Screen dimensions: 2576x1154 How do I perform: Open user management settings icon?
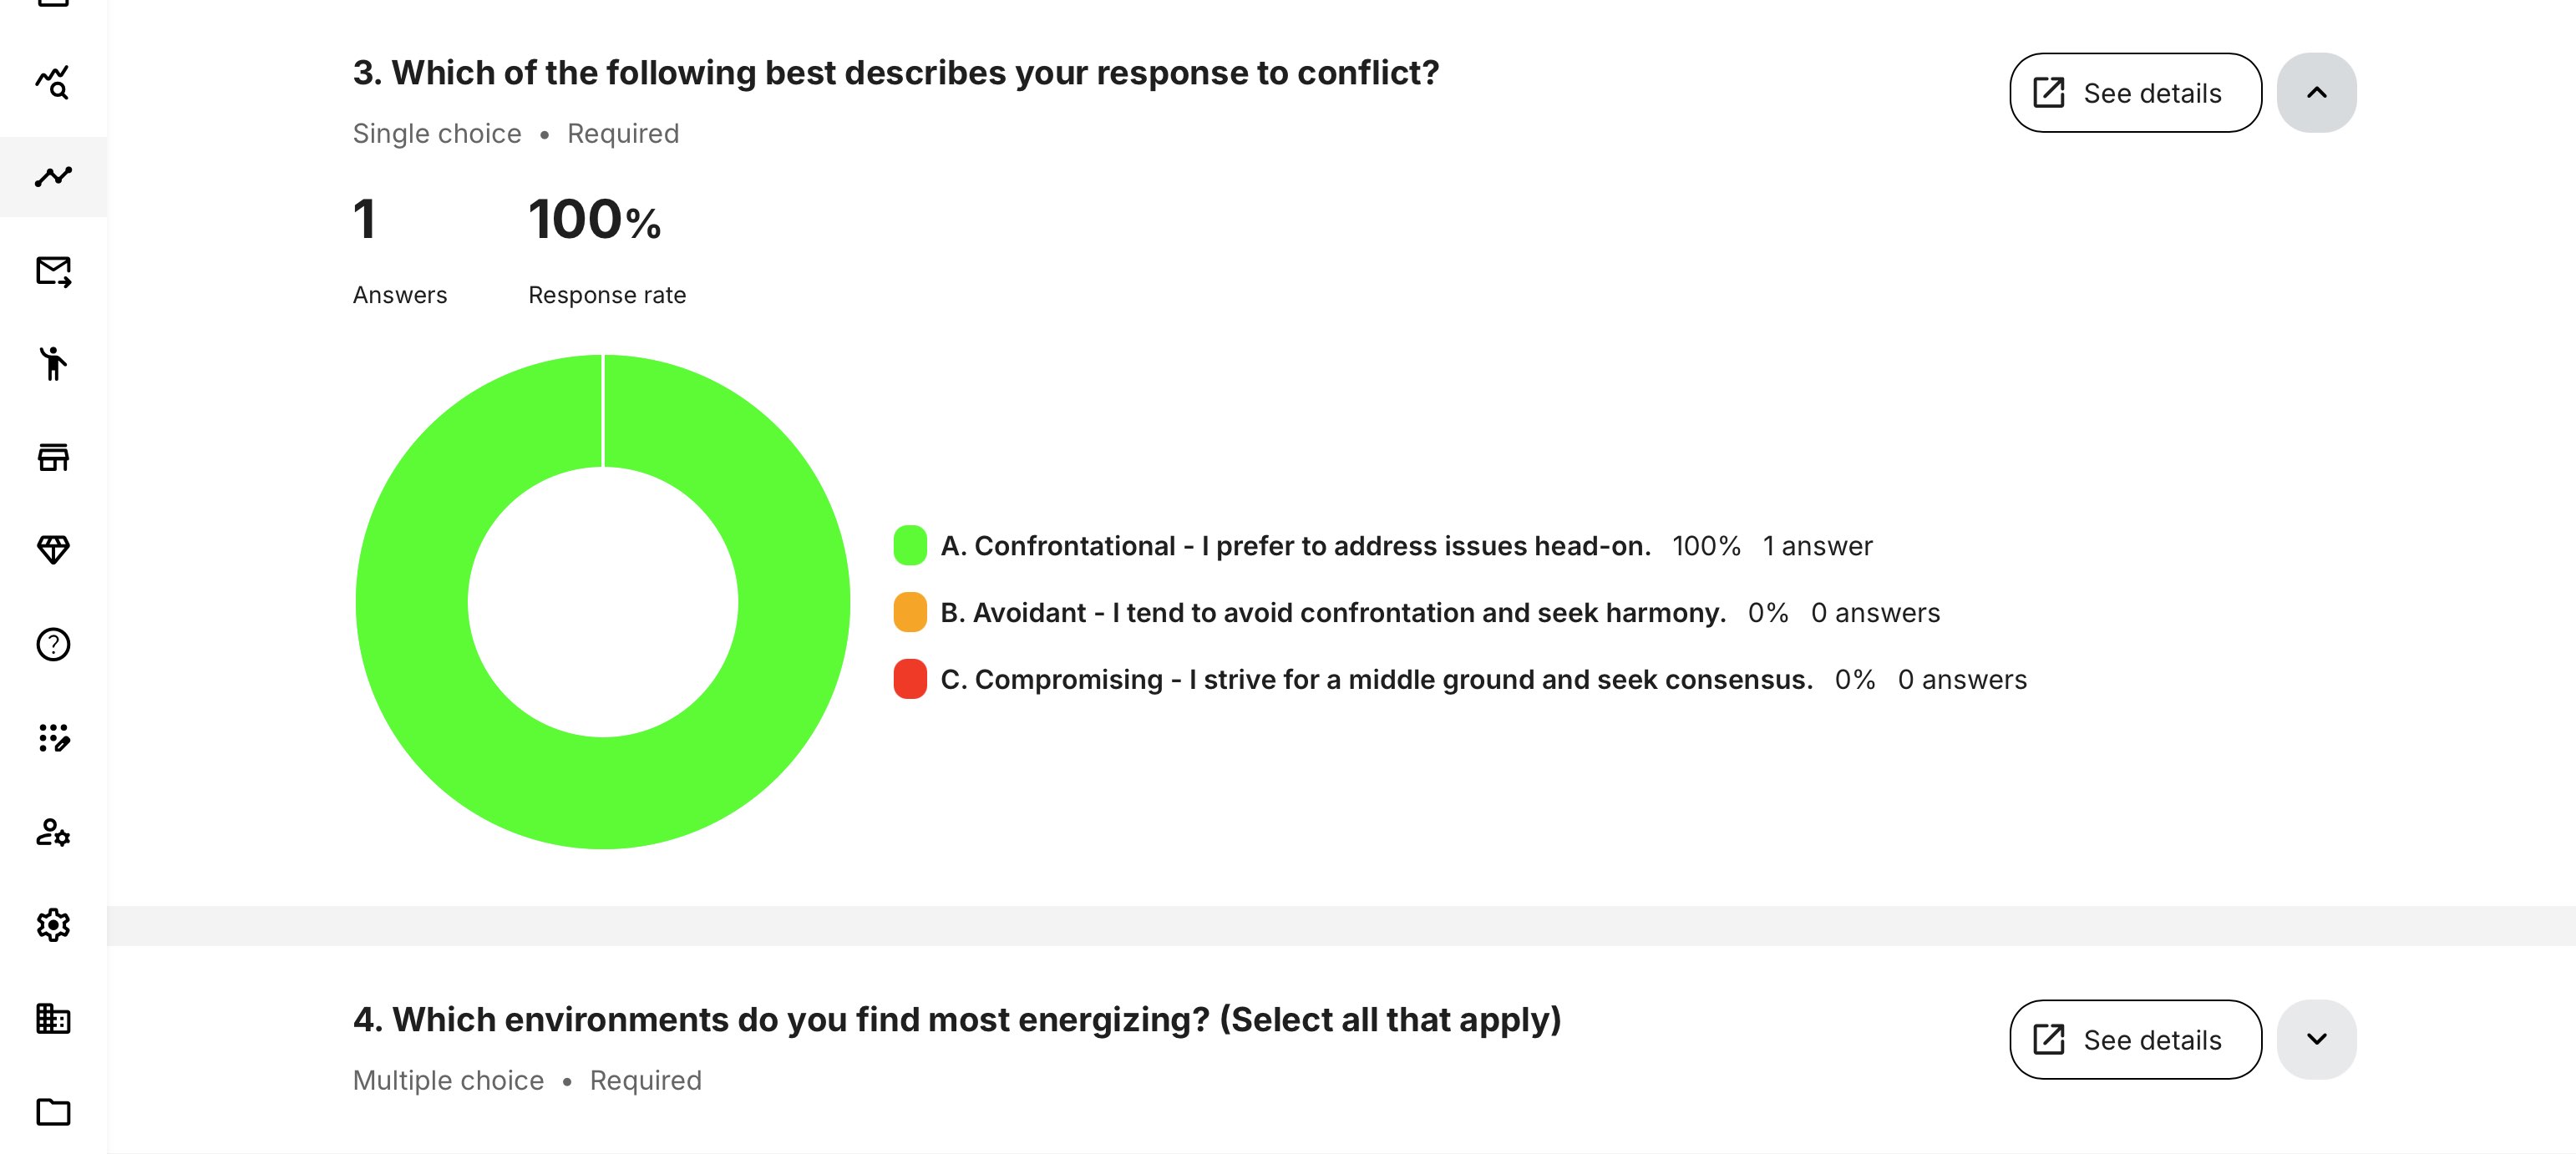(x=54, y=831)
